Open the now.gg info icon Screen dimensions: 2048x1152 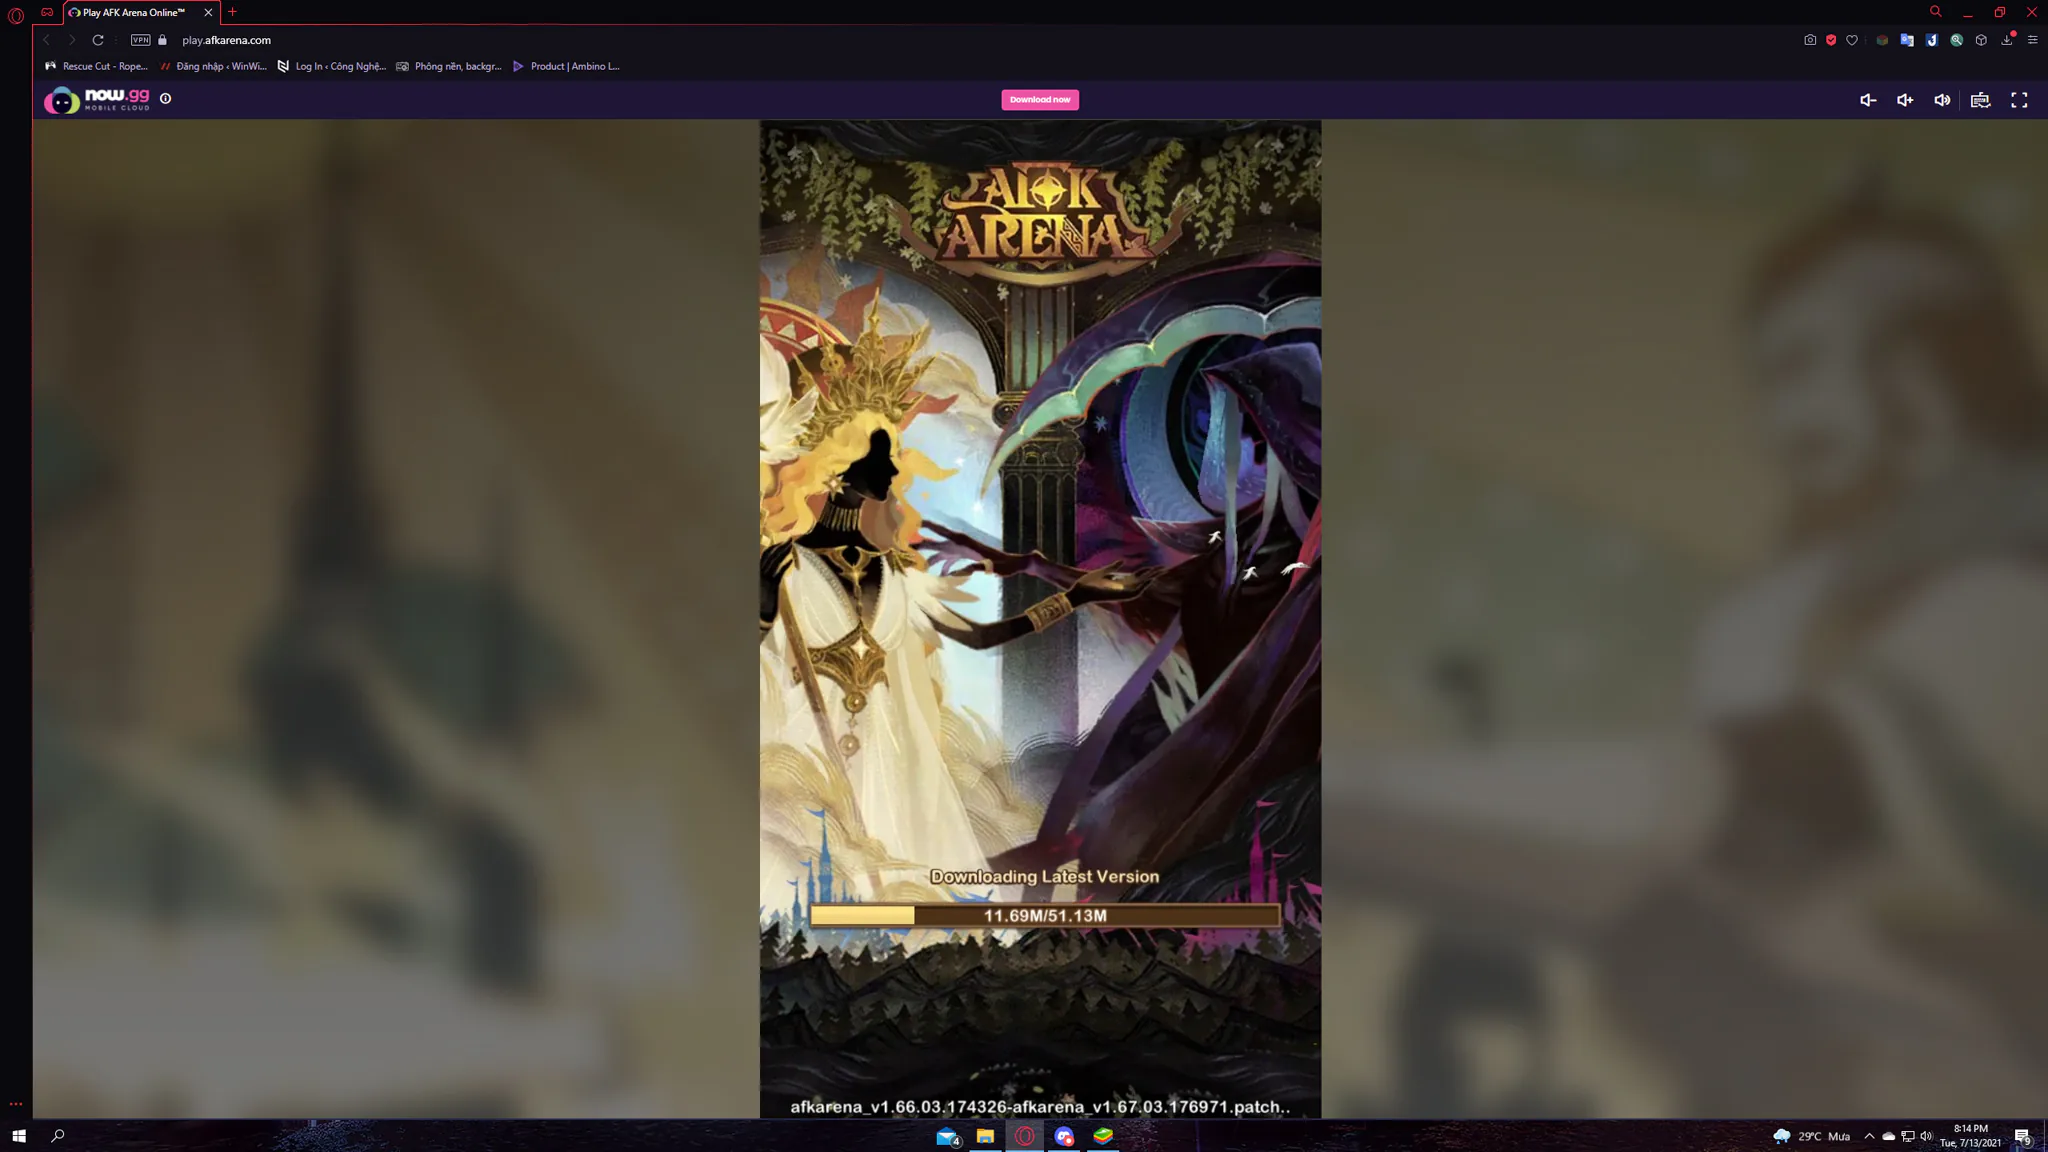166,99
